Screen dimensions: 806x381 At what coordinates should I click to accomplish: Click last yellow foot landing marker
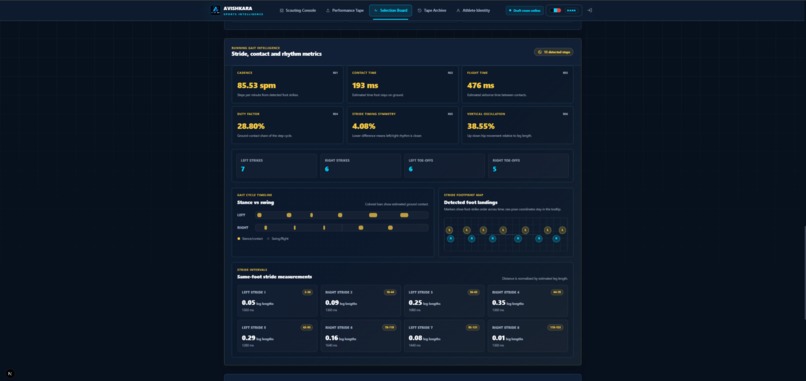click(562, 230)
